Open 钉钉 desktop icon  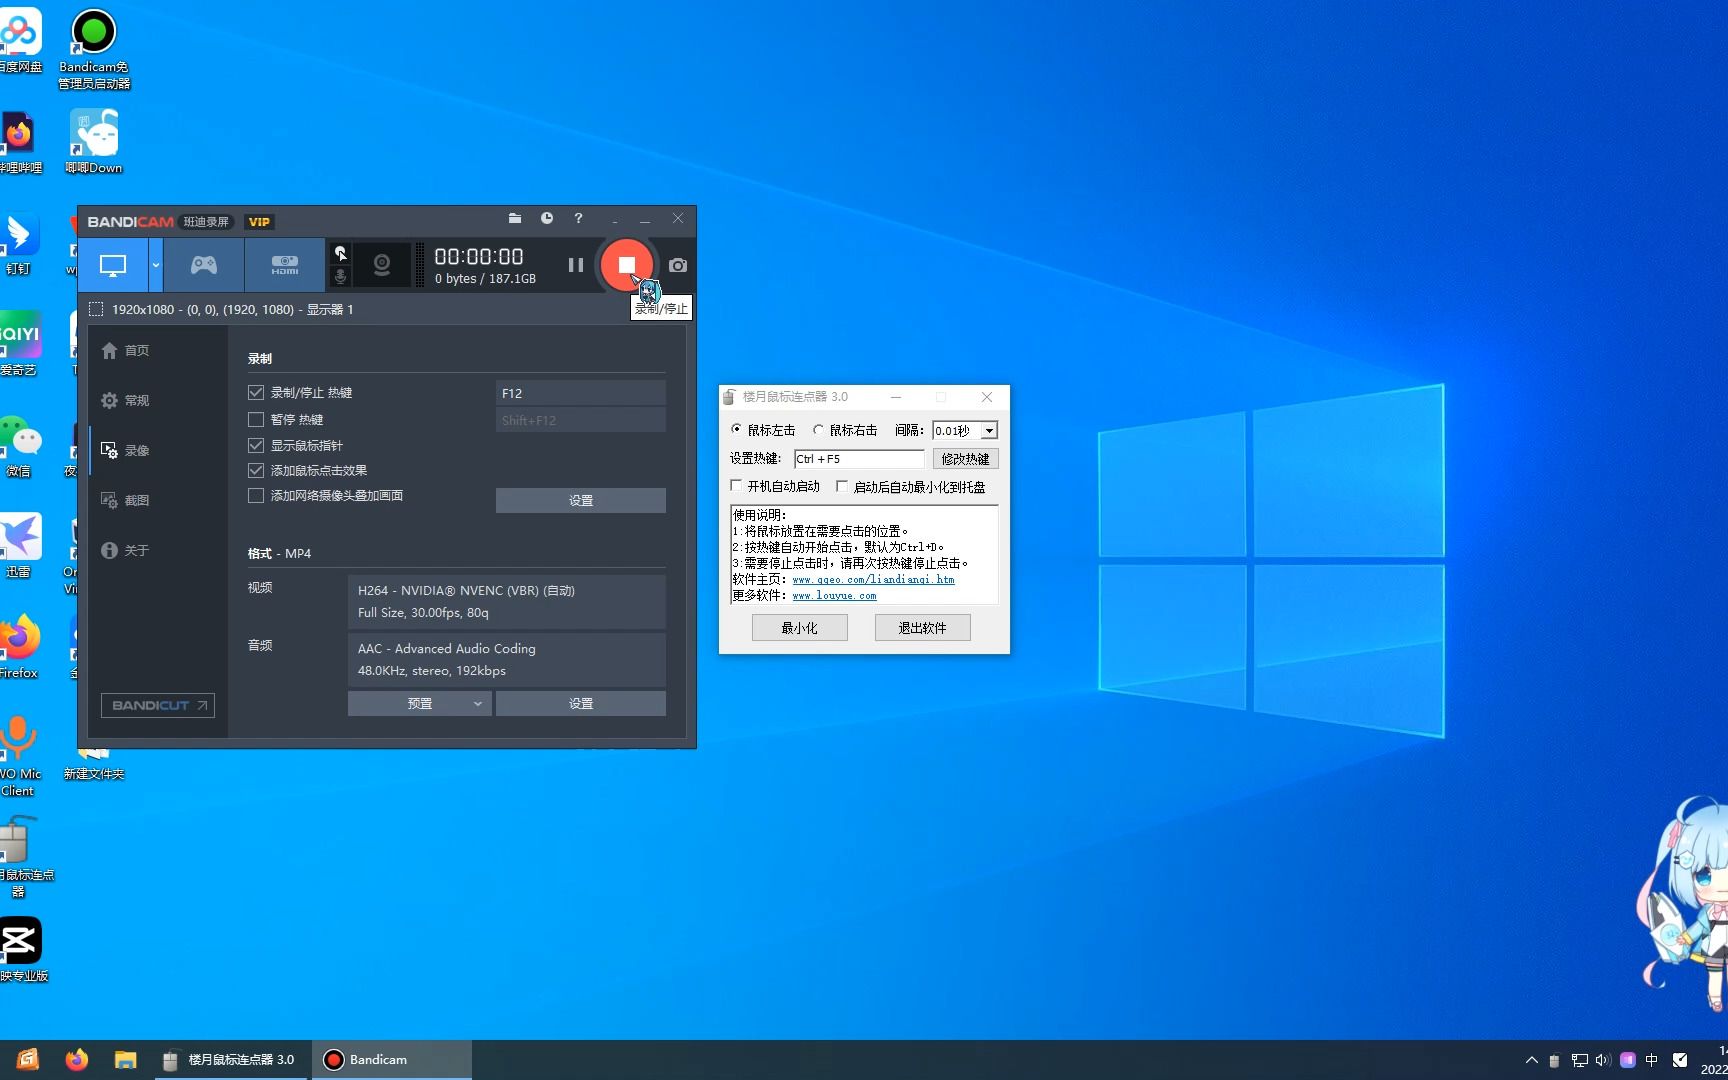pyautogui.click(x=20, y=243)
